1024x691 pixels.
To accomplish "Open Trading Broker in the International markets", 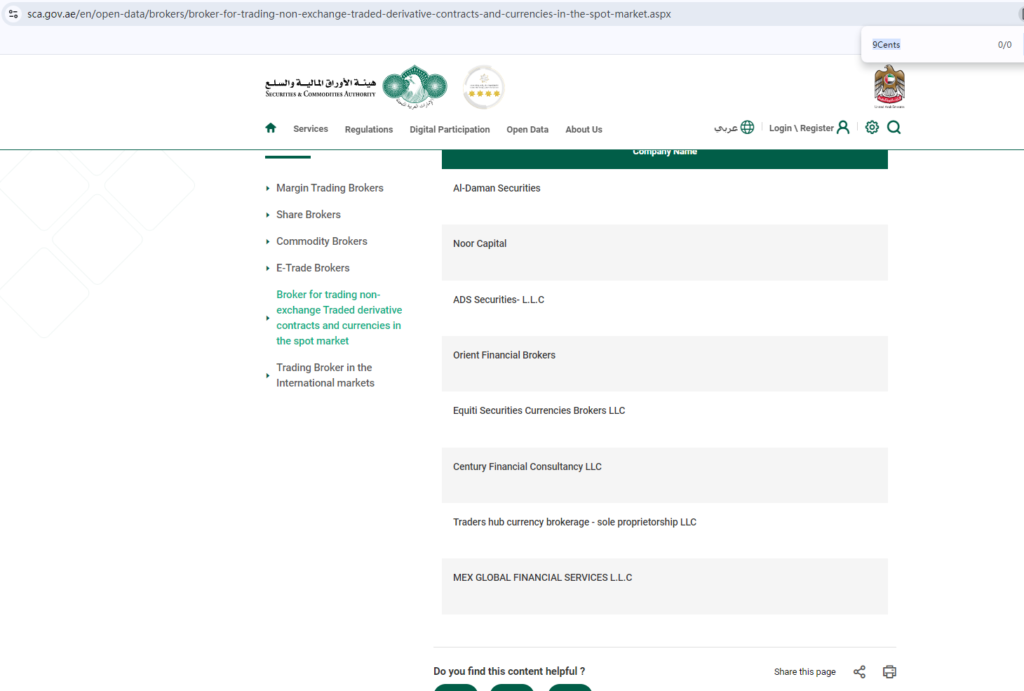I will point(325,375).
